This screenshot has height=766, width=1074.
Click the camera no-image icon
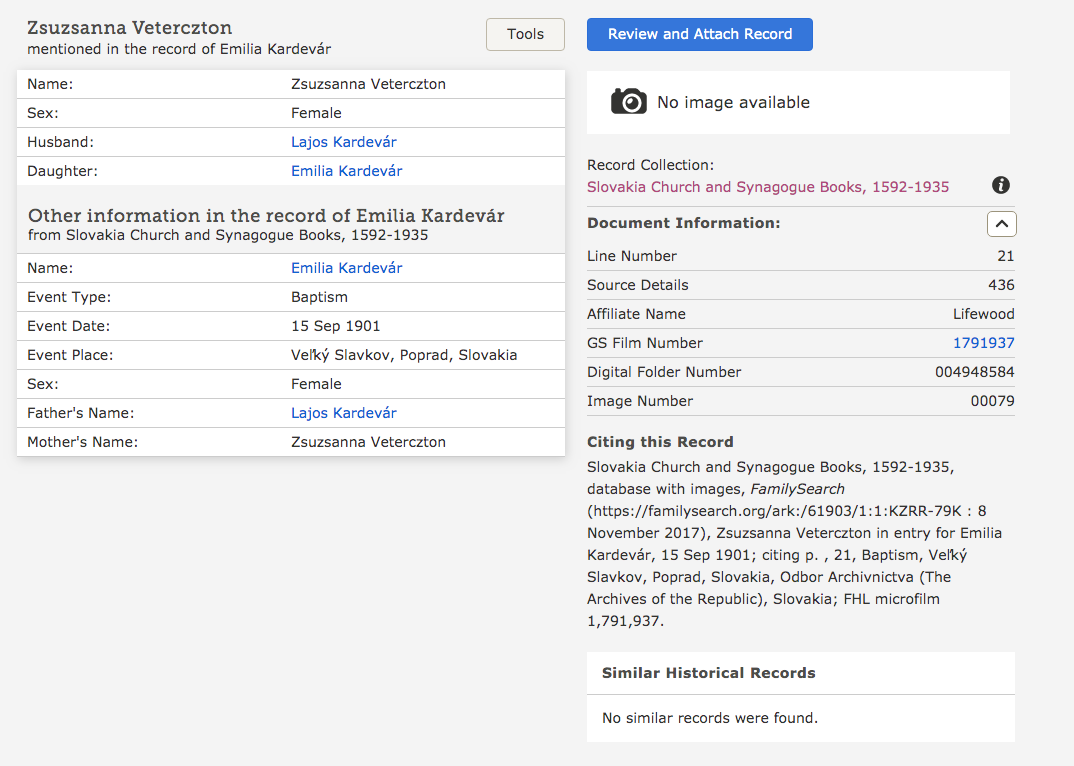point(629,101)
